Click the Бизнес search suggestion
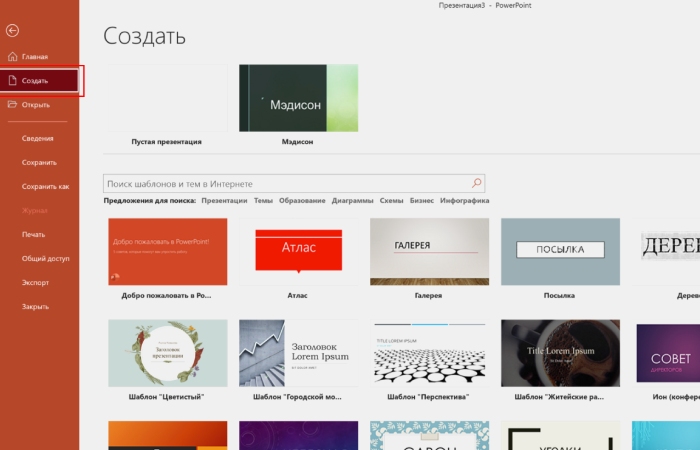Viewport: 700px width, 450px height. tap(422, 200)
